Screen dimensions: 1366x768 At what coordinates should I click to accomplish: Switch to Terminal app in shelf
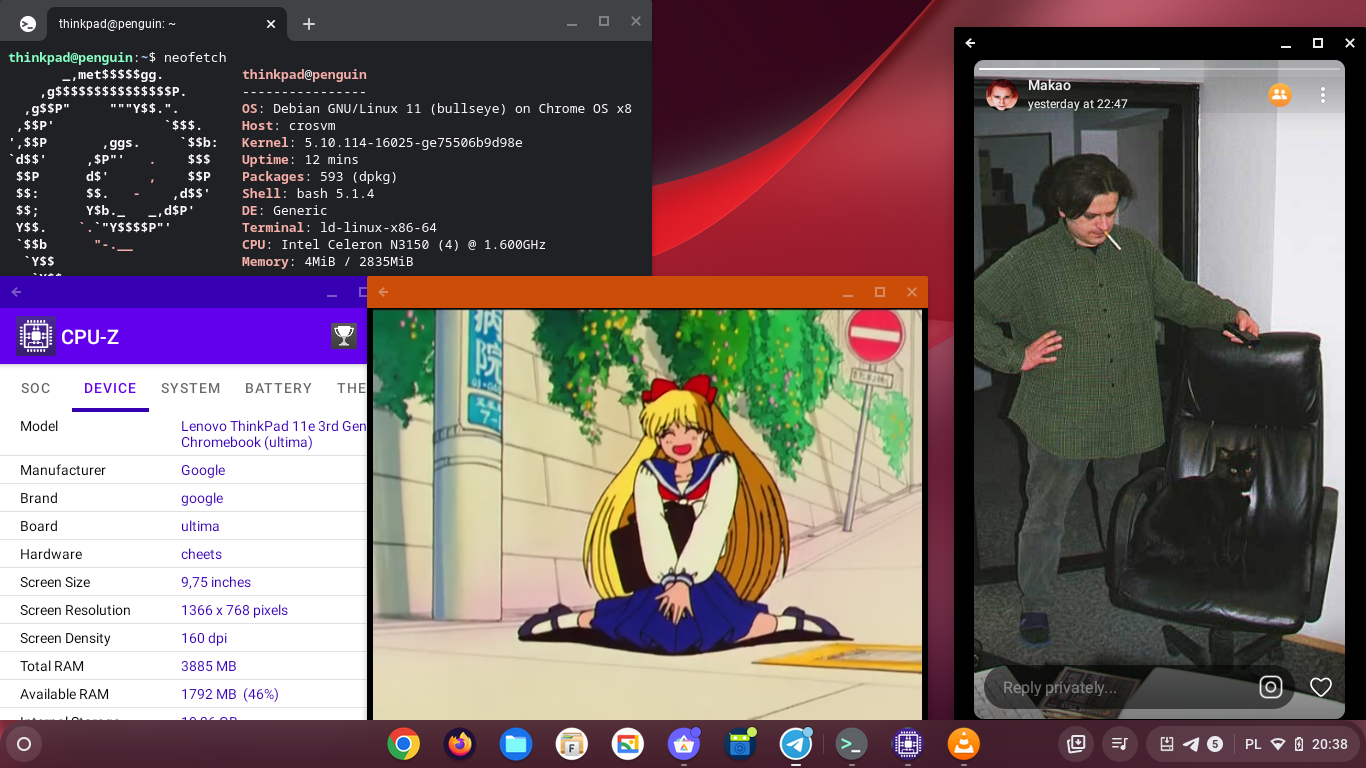tap(851, 744)
